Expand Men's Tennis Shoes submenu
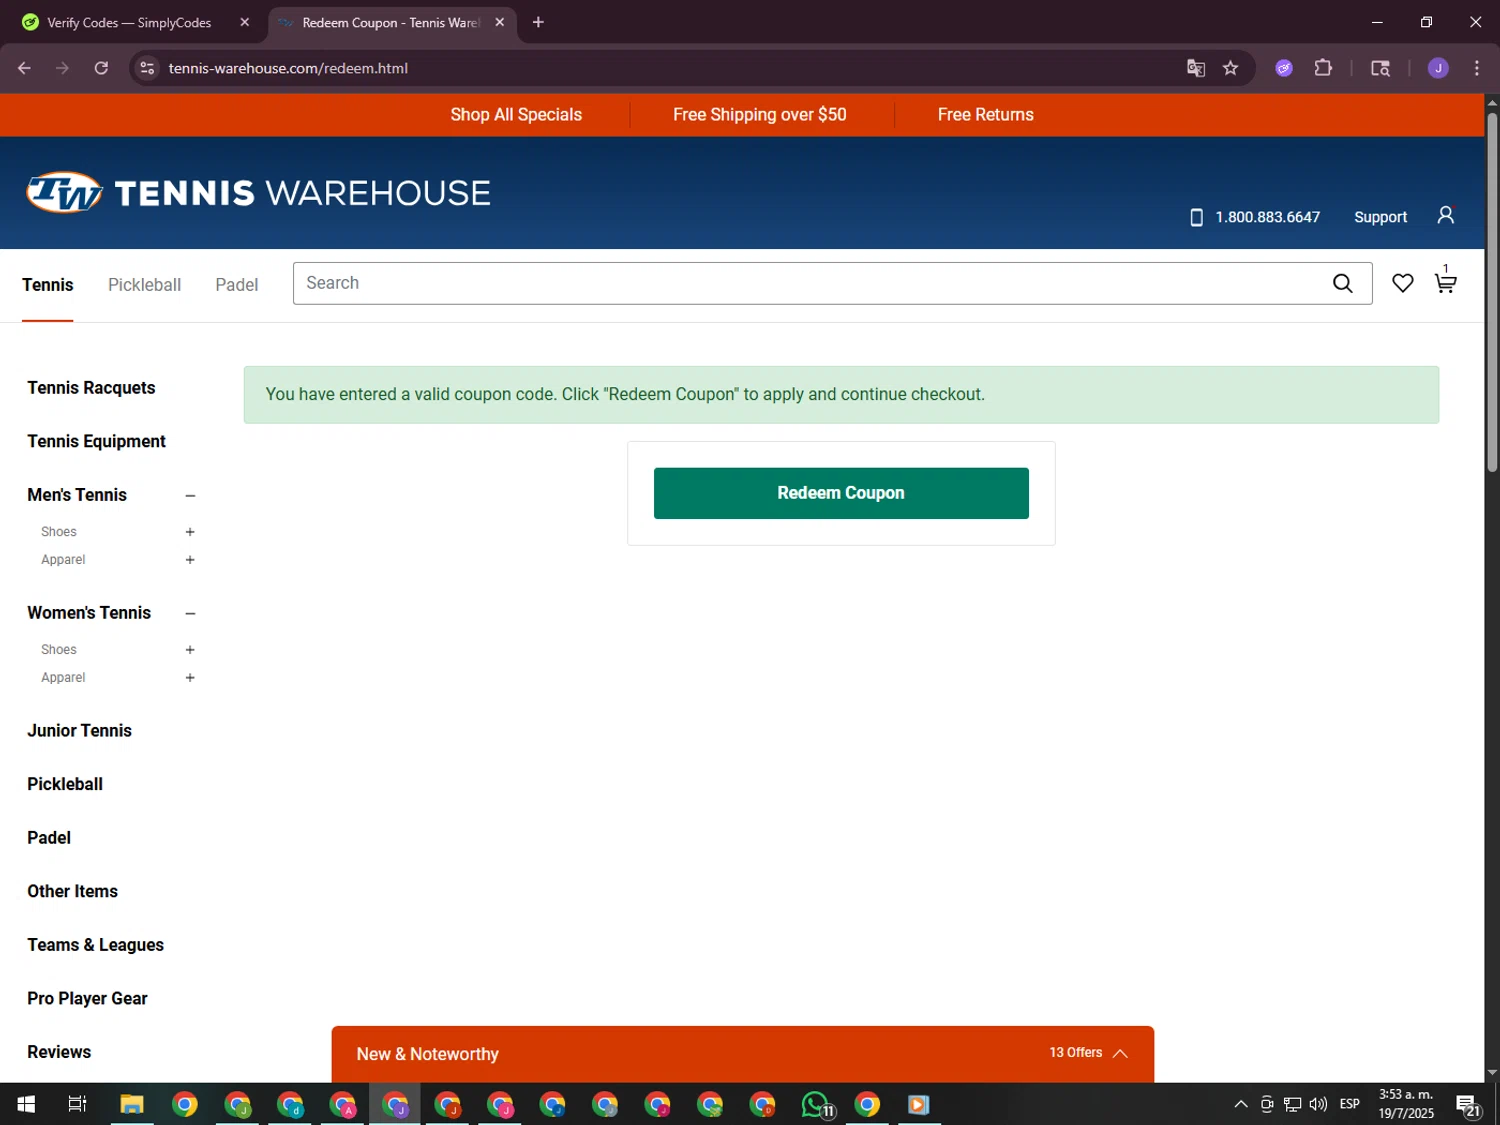This screenshot has height=1125, width=1500. click(190, 532)
